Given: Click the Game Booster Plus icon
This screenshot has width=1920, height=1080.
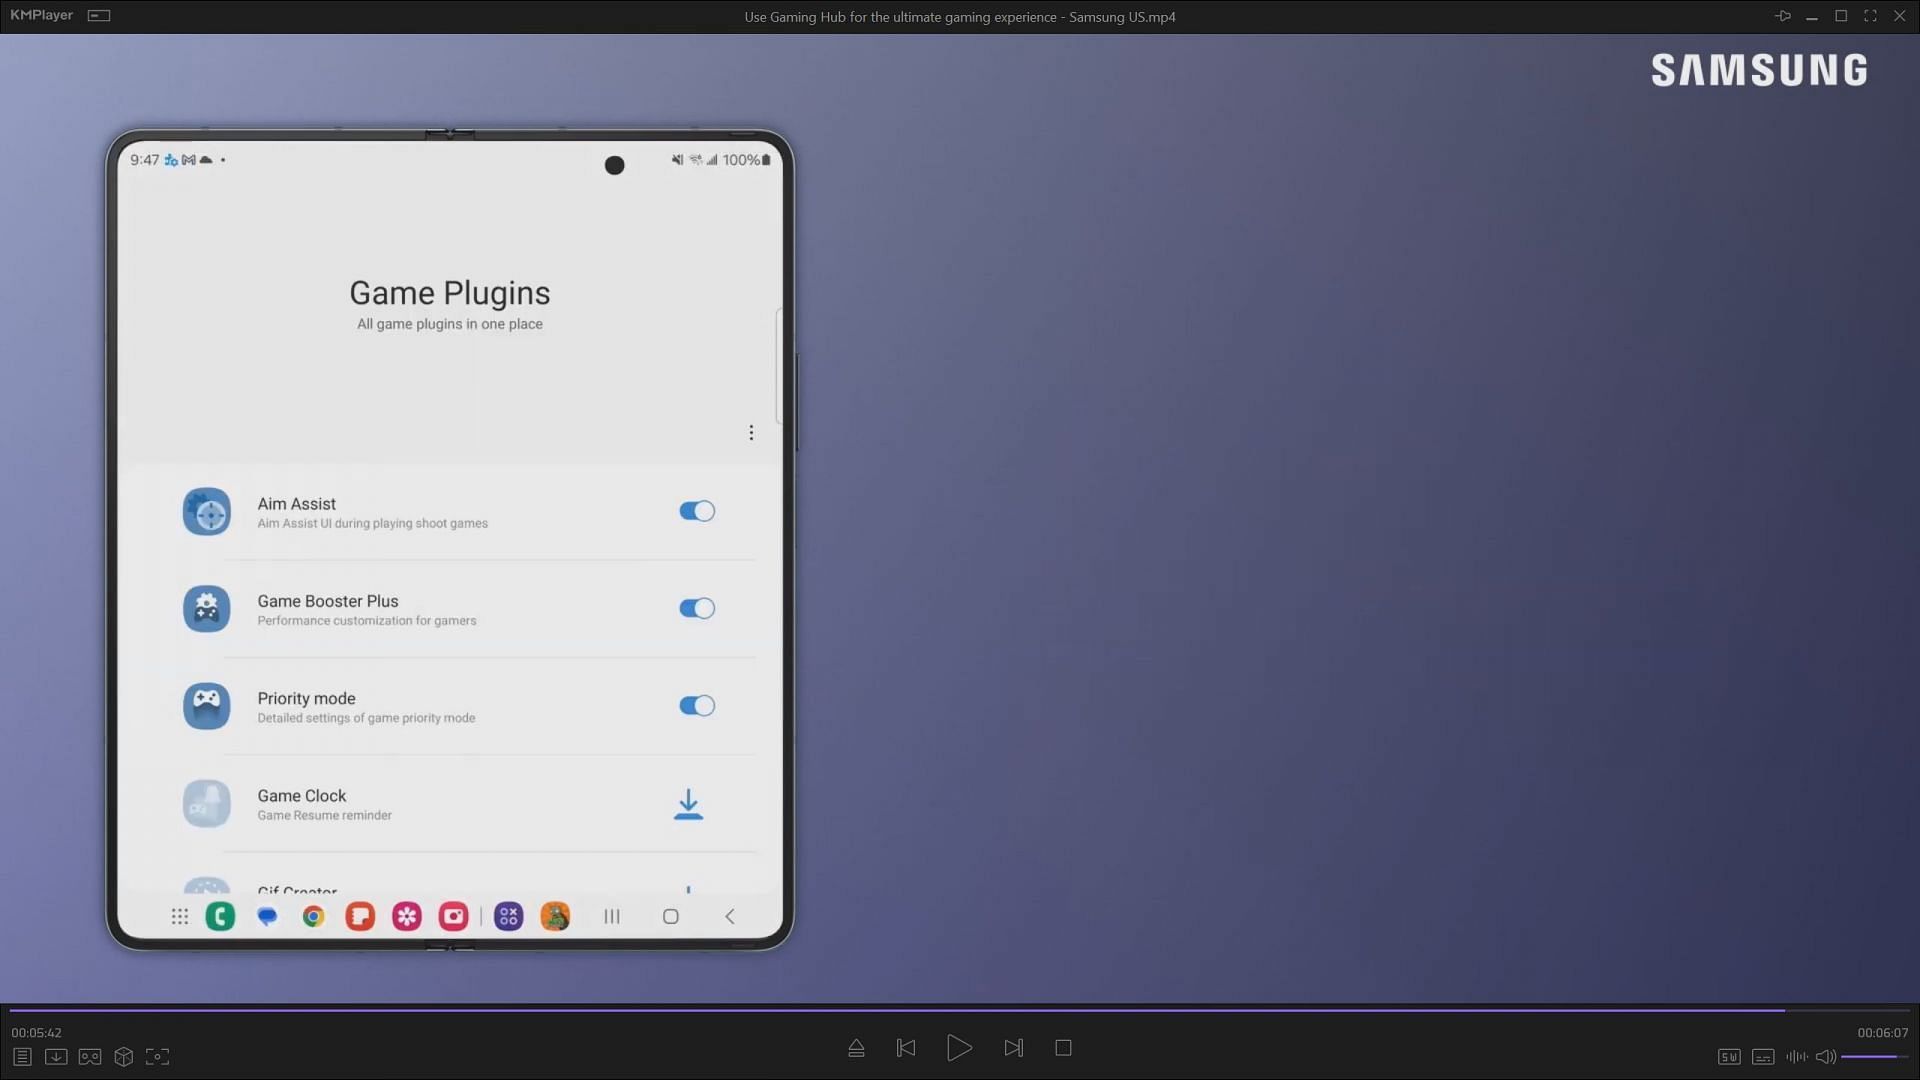Looking at the screenshot, I should pos(206,608).
